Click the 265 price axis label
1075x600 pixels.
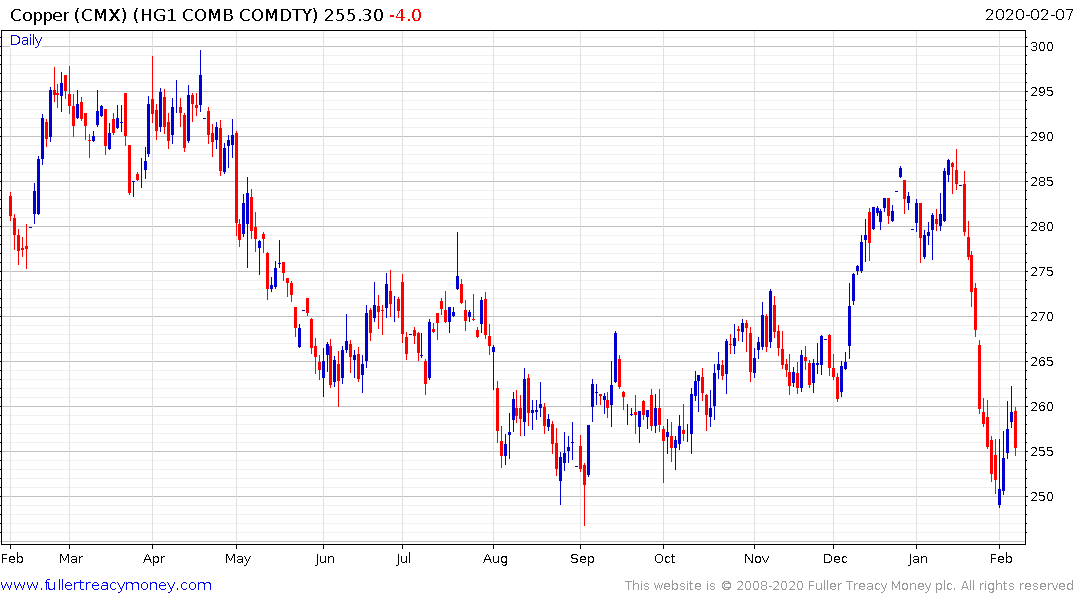tap(1041, 361)
